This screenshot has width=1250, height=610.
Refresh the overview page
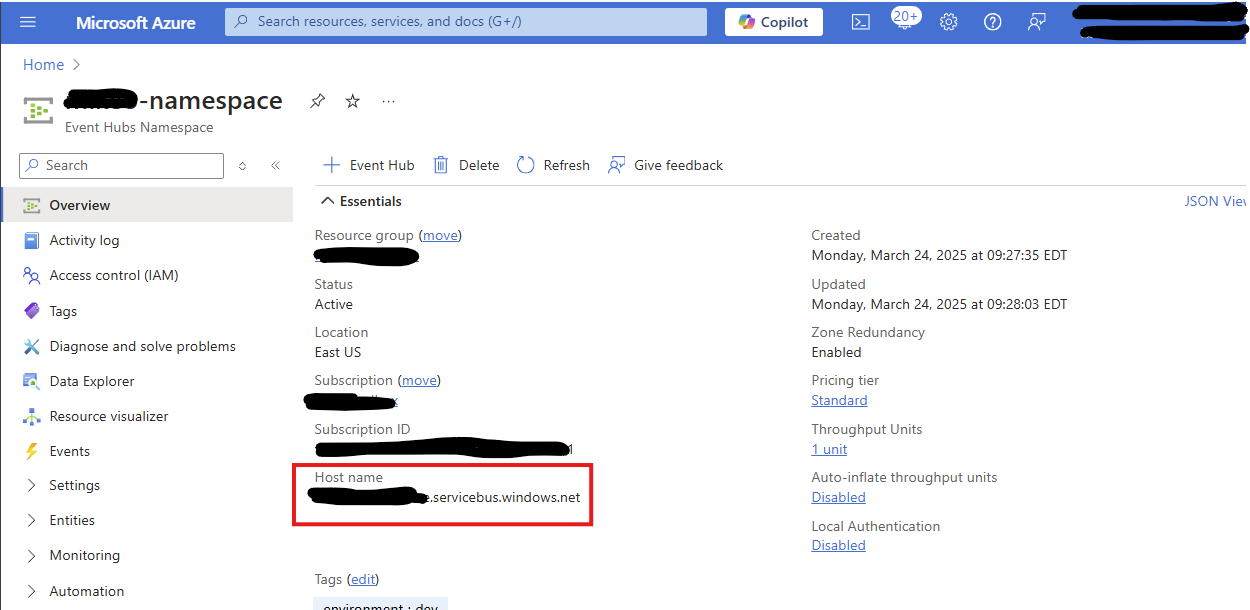coord(553,165)
